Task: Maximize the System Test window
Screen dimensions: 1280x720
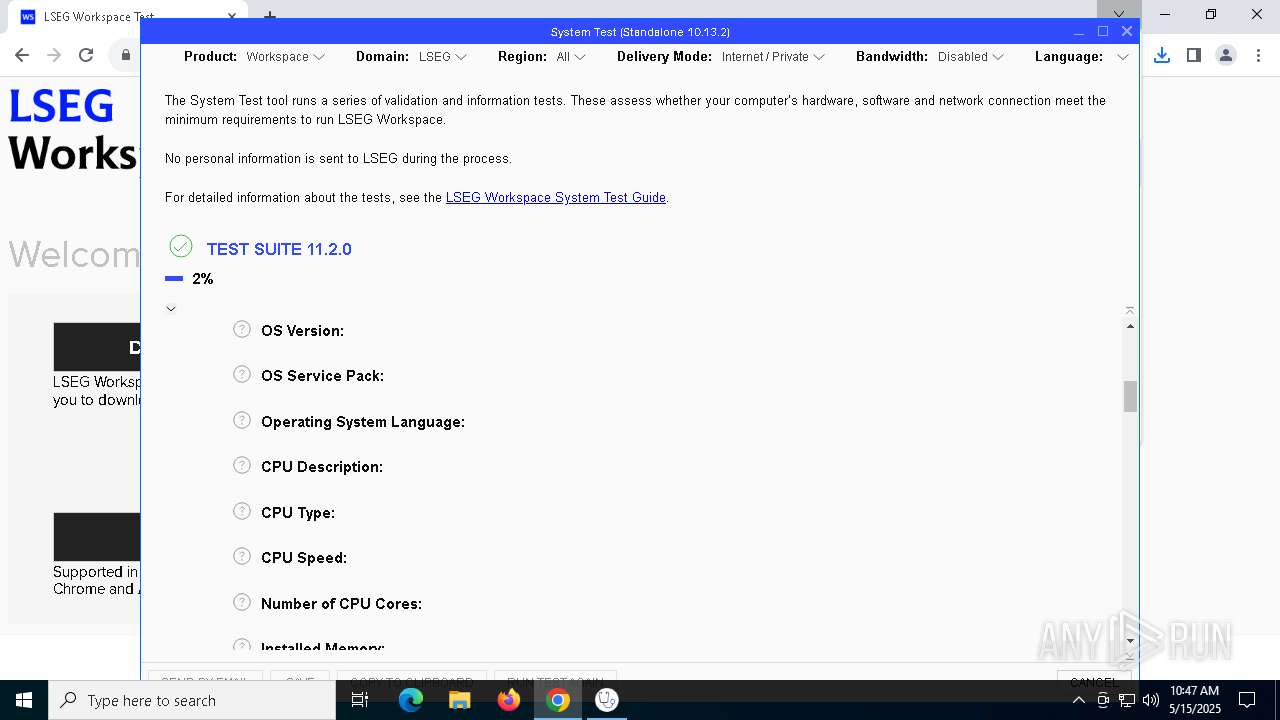Action: tap(1103, 31)
